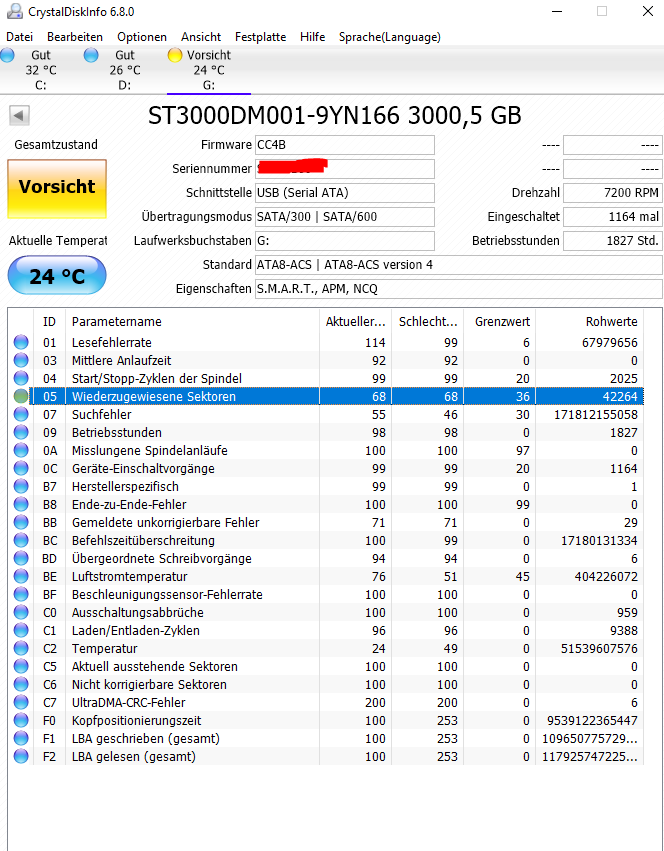This screenshot has height=851, width=664.
Task: Click status orb for Laden/Entladen-Zyklen row
Action: pyautogui.click(x=21, y=630)
